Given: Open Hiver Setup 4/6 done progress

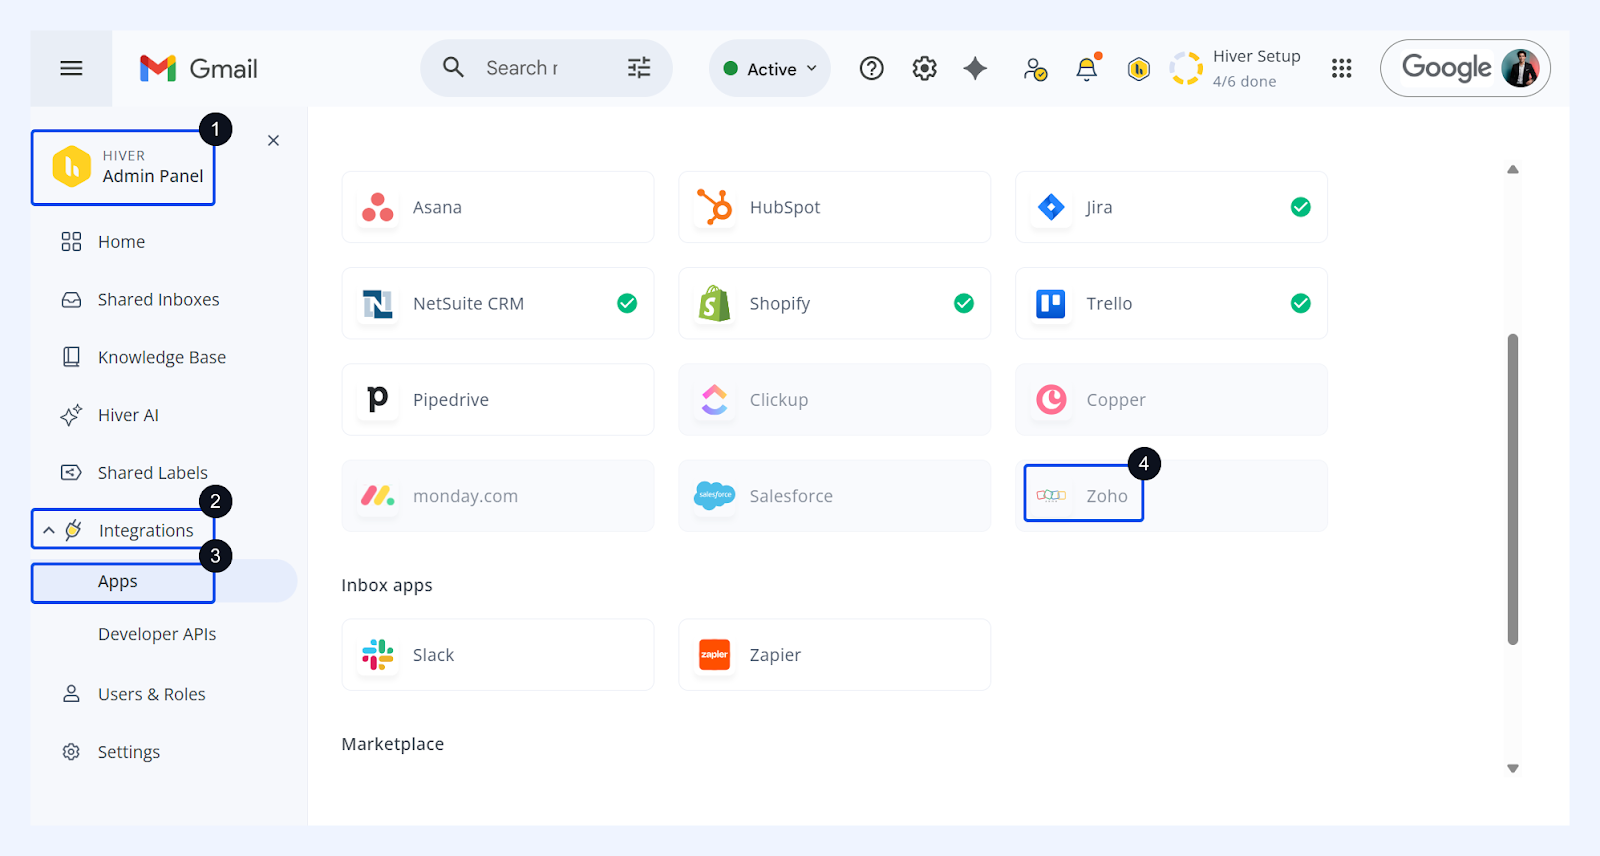Looking at the screenshot, I should click(1236, 68).
